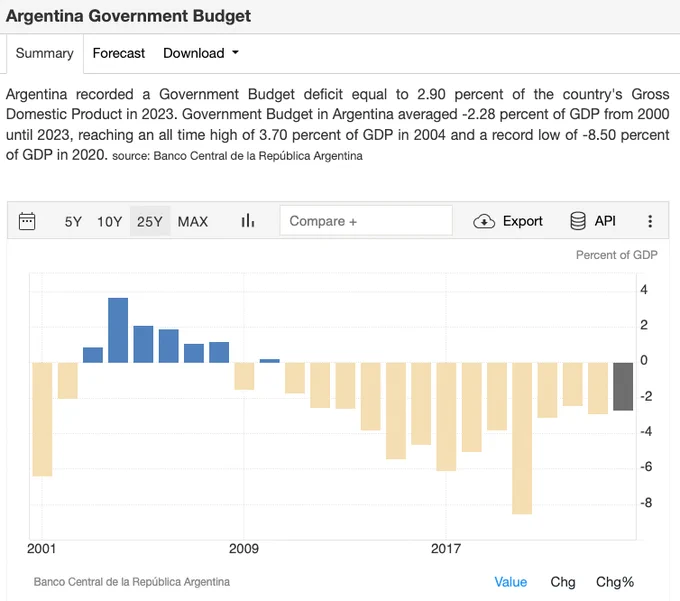Click the Export cloud download icon
The width and height of the screenshot is (680, 601).
484,221
